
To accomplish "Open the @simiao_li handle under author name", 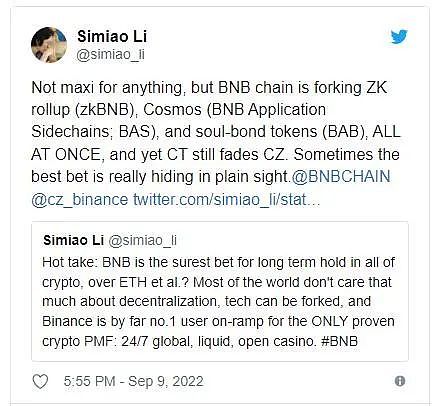I will click(x=111, y=54).
